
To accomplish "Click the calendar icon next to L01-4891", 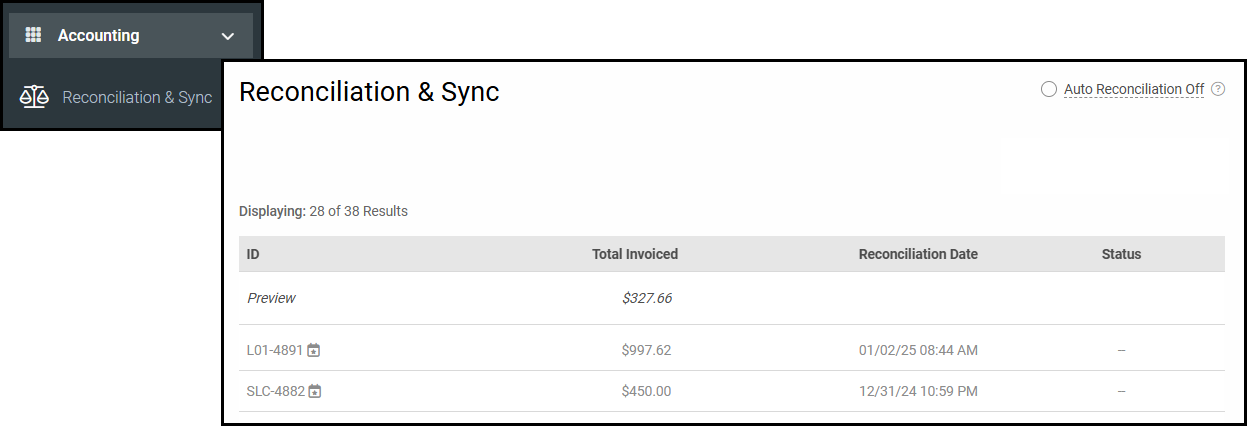I will click(x=314, y=350).
